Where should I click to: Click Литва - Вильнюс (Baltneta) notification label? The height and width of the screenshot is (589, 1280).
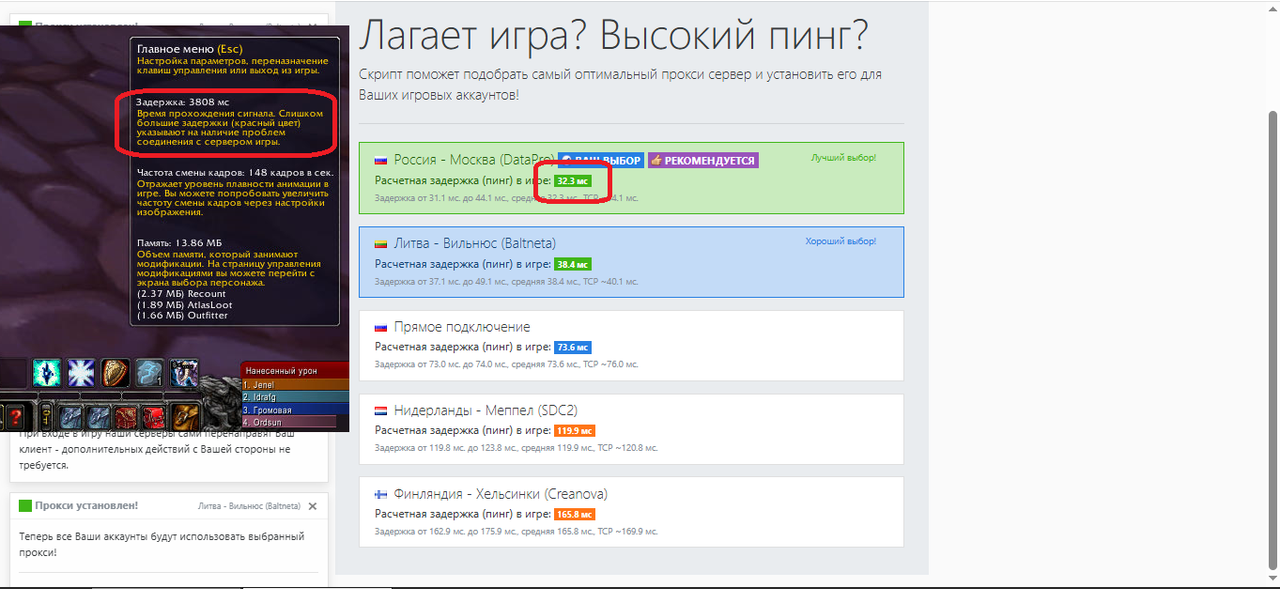(250, 506)
